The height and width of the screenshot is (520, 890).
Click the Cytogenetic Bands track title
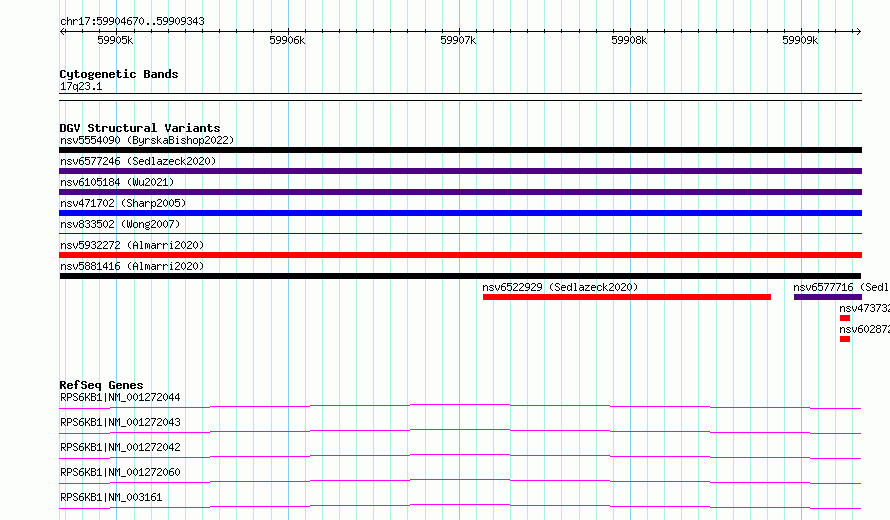click(x=119, y=74)
